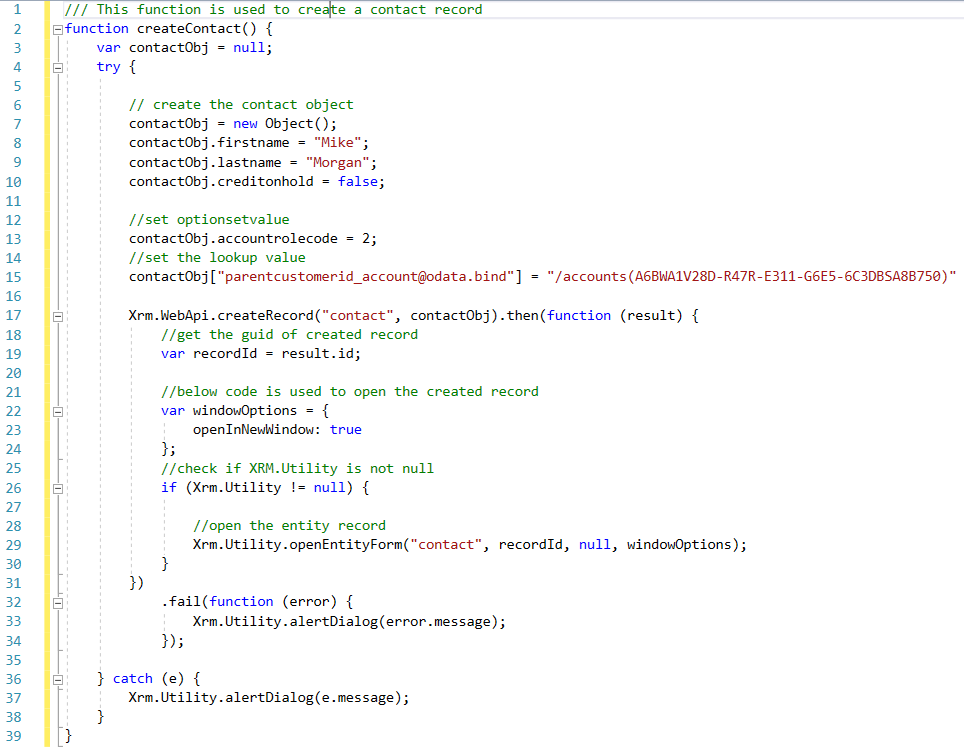Click the 'false' keyword on creditonhold line

click(360, 182)
